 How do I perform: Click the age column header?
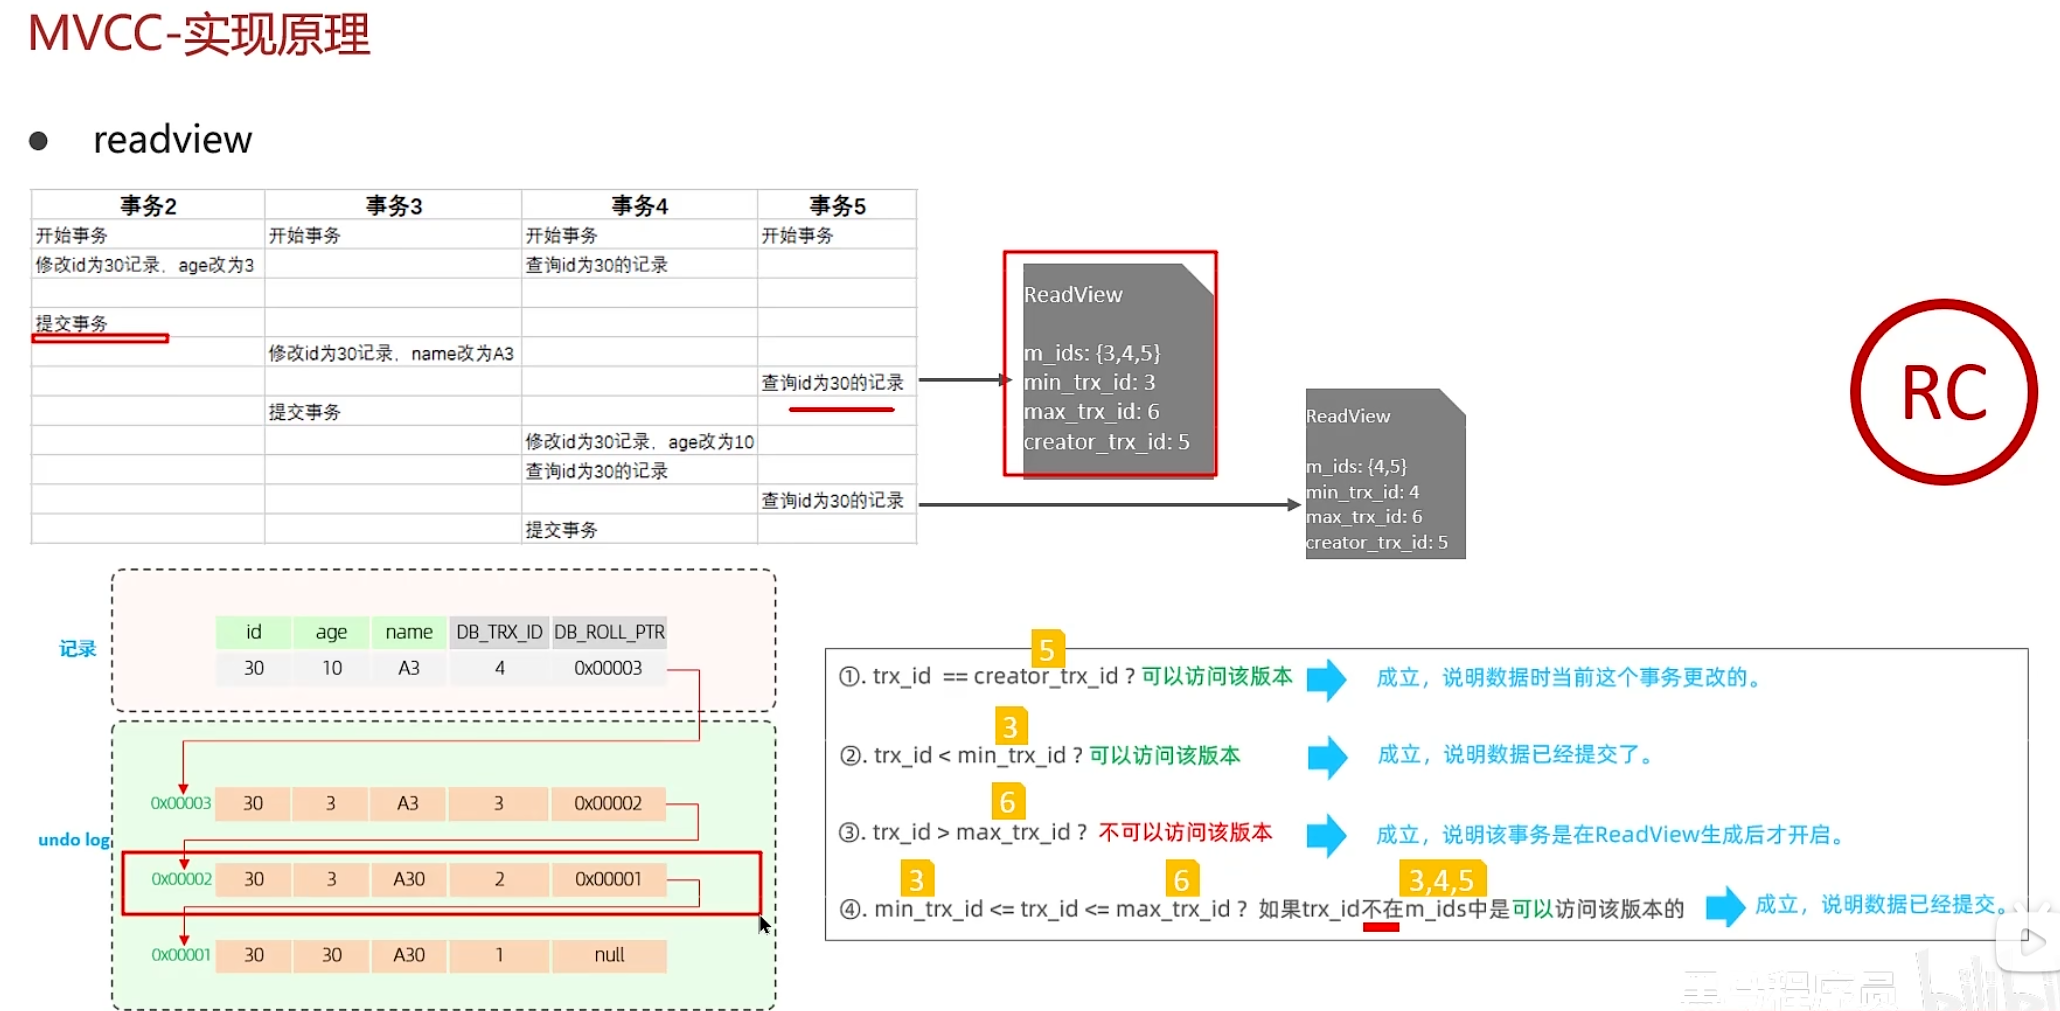(x=331, y=632)
